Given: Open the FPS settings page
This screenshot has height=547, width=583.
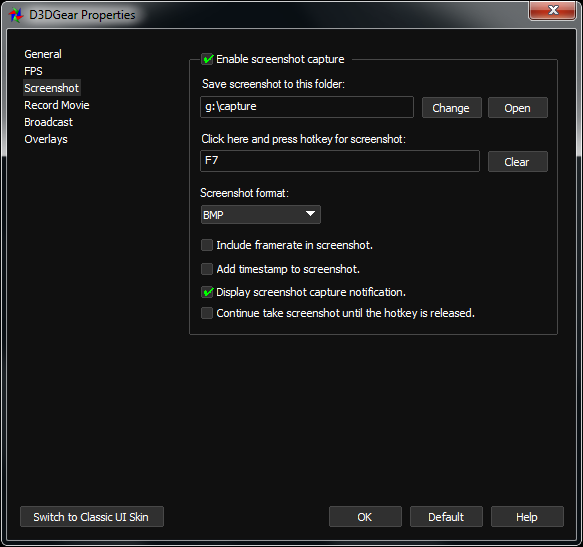Looking at the screenshot, I should pyautogui.click(x=33, y=71).
